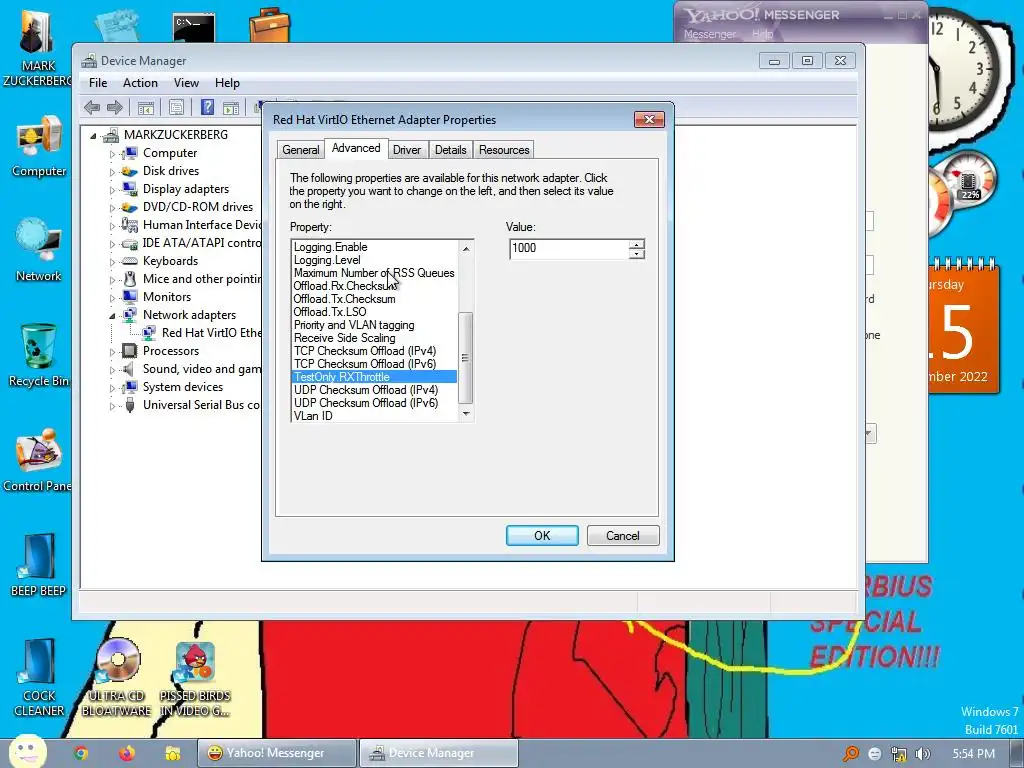Click OK in the adapter properties dialog
1024x768 pixels.
[542, 536]
